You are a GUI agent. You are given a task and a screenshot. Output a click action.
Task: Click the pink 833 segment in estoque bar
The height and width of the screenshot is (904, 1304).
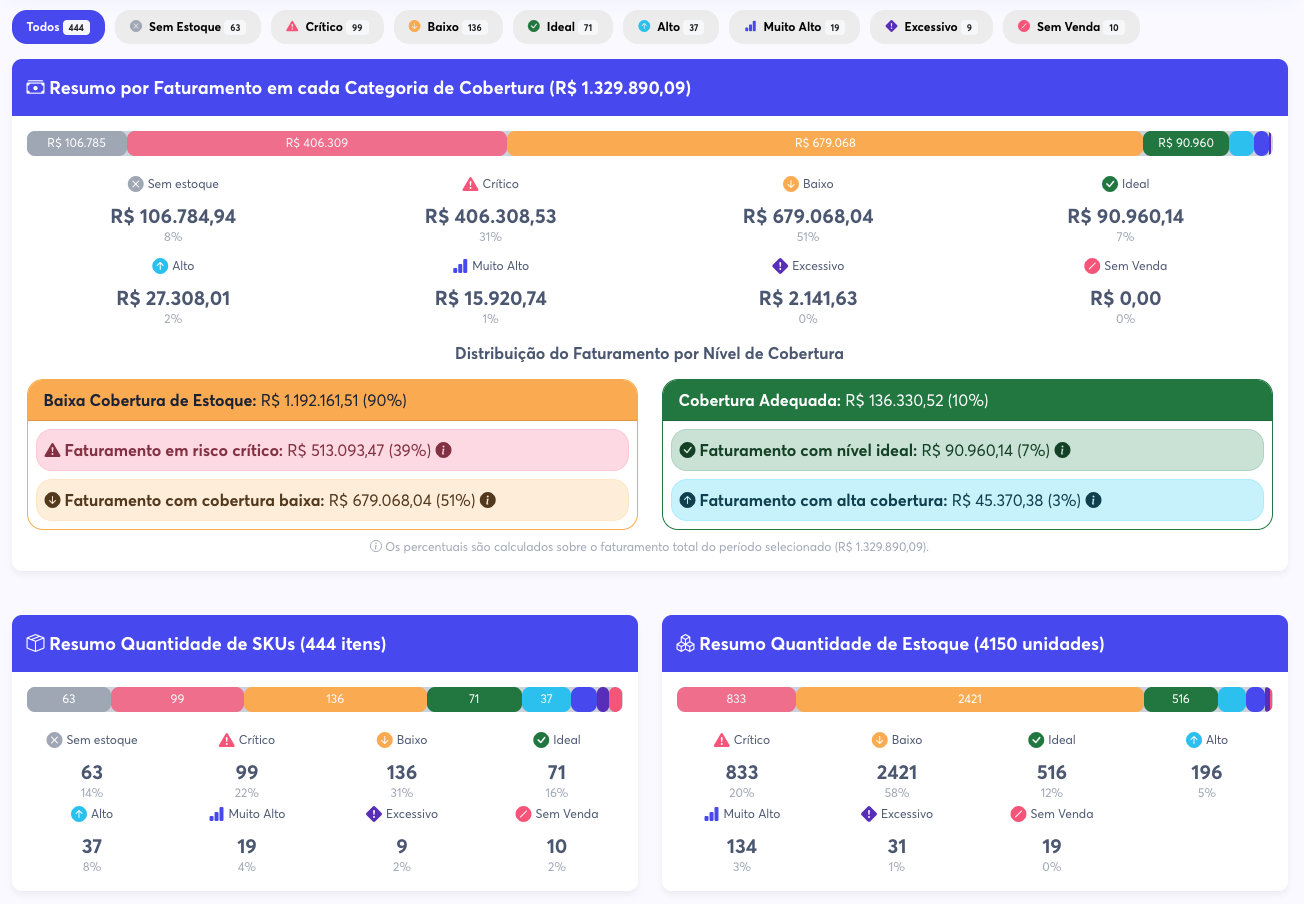pos(736,699)
